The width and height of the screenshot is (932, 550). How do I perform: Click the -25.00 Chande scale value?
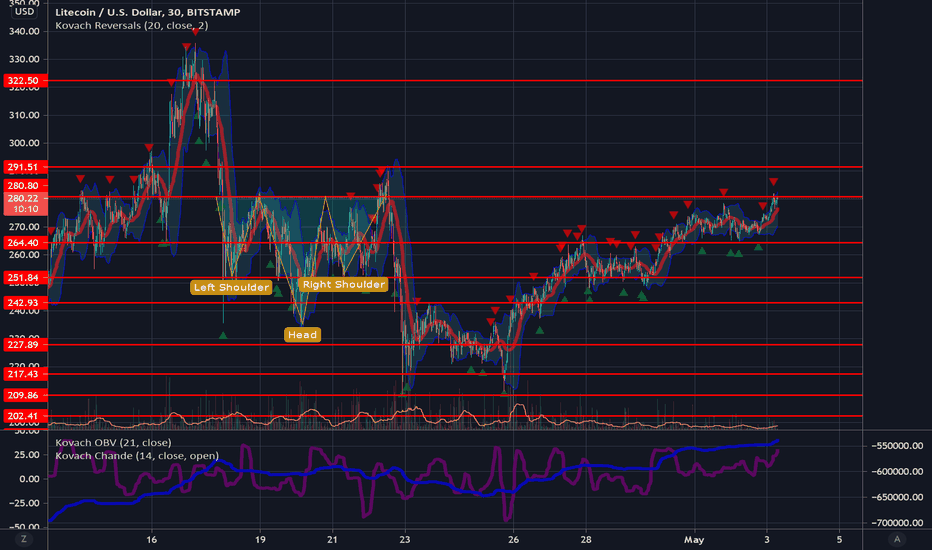point(24,503)
